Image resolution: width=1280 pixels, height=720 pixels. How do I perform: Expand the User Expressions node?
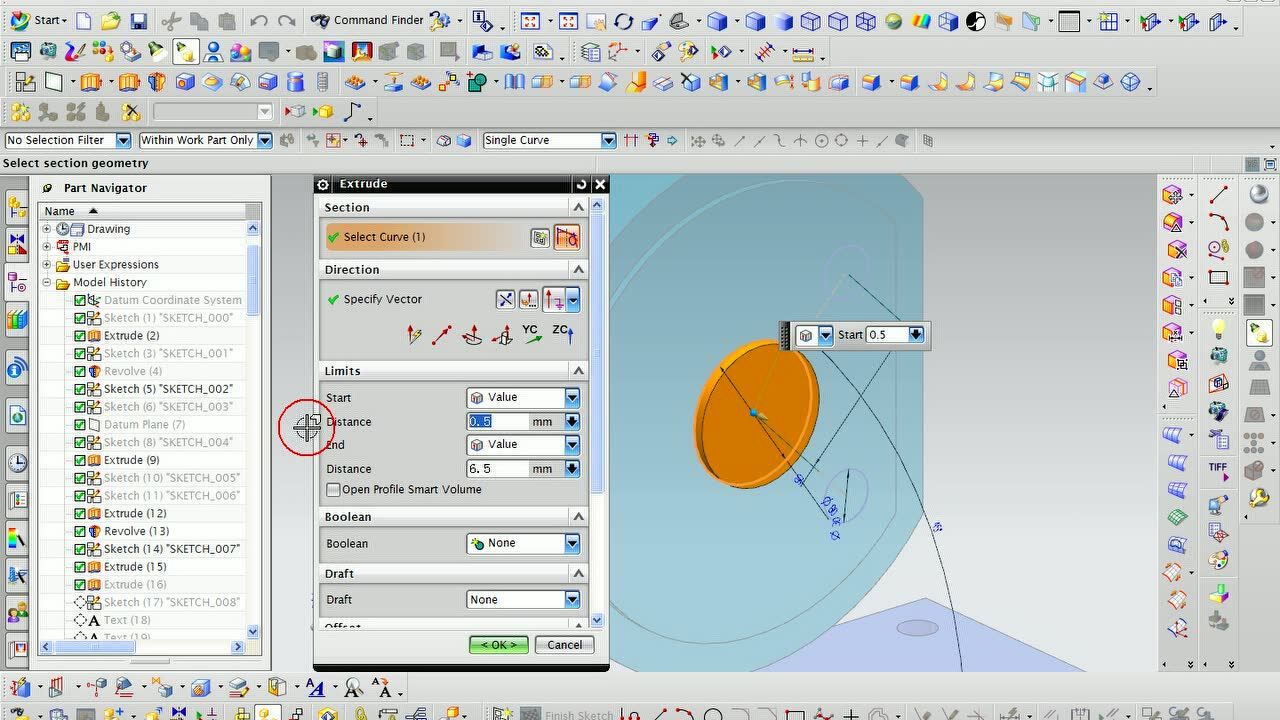46,264
